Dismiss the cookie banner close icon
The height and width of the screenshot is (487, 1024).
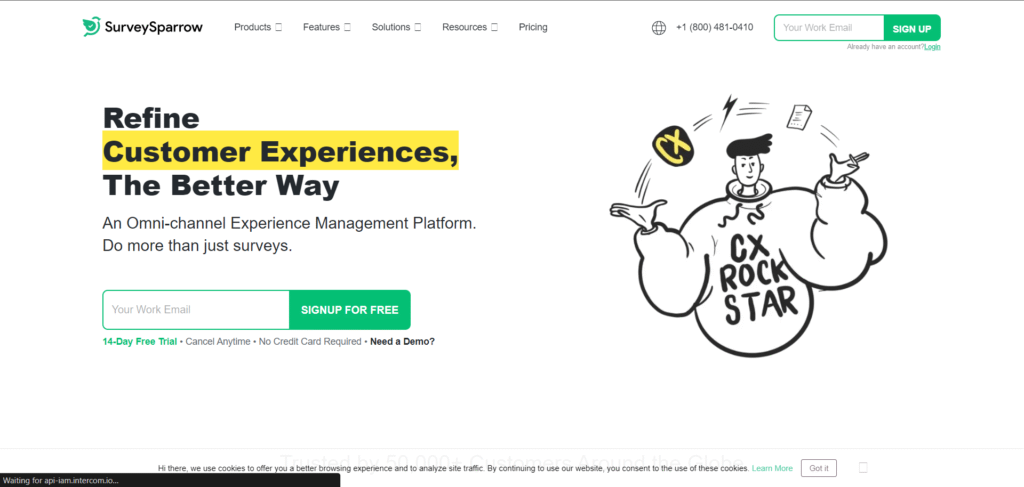[x=863, y=467]
